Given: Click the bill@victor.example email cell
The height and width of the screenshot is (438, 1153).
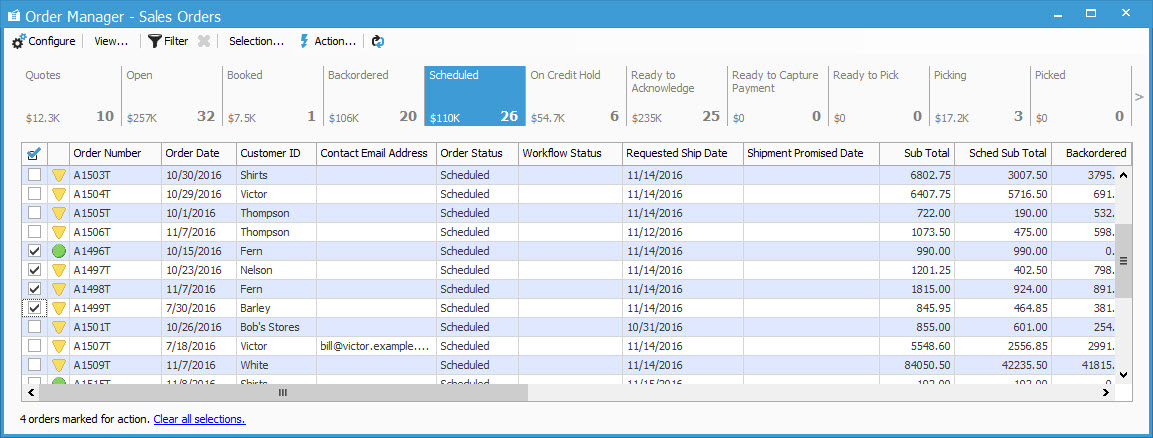Looking at the screenshot, I should point(376,346).
